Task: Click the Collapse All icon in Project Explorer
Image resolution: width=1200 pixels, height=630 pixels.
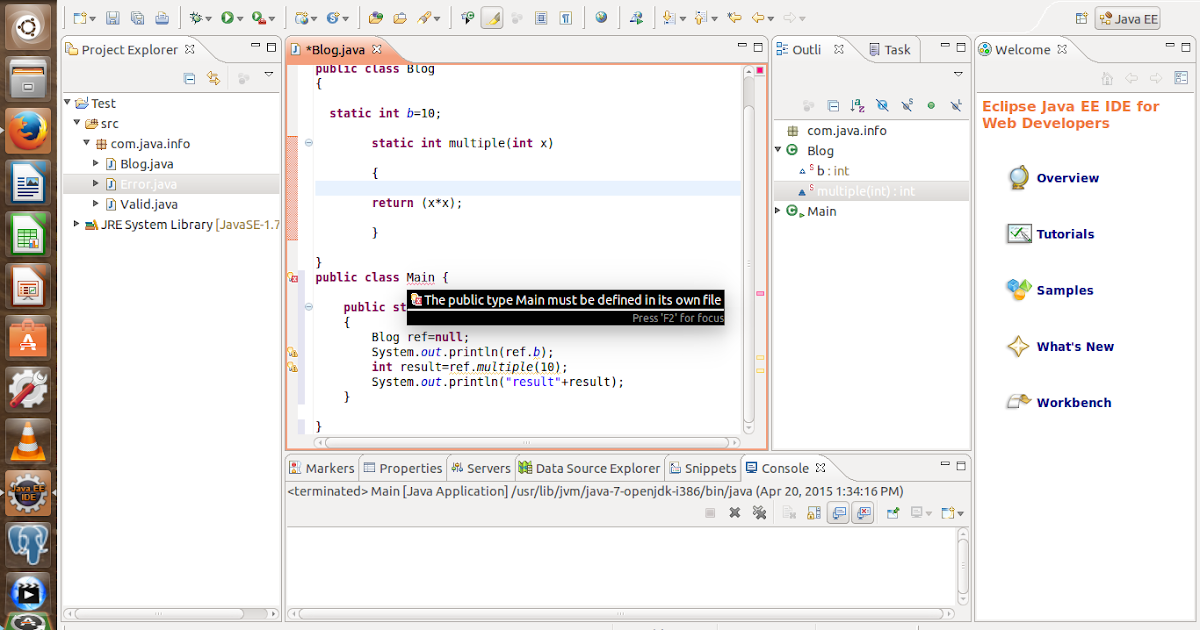Action: [x=189, y=78]
